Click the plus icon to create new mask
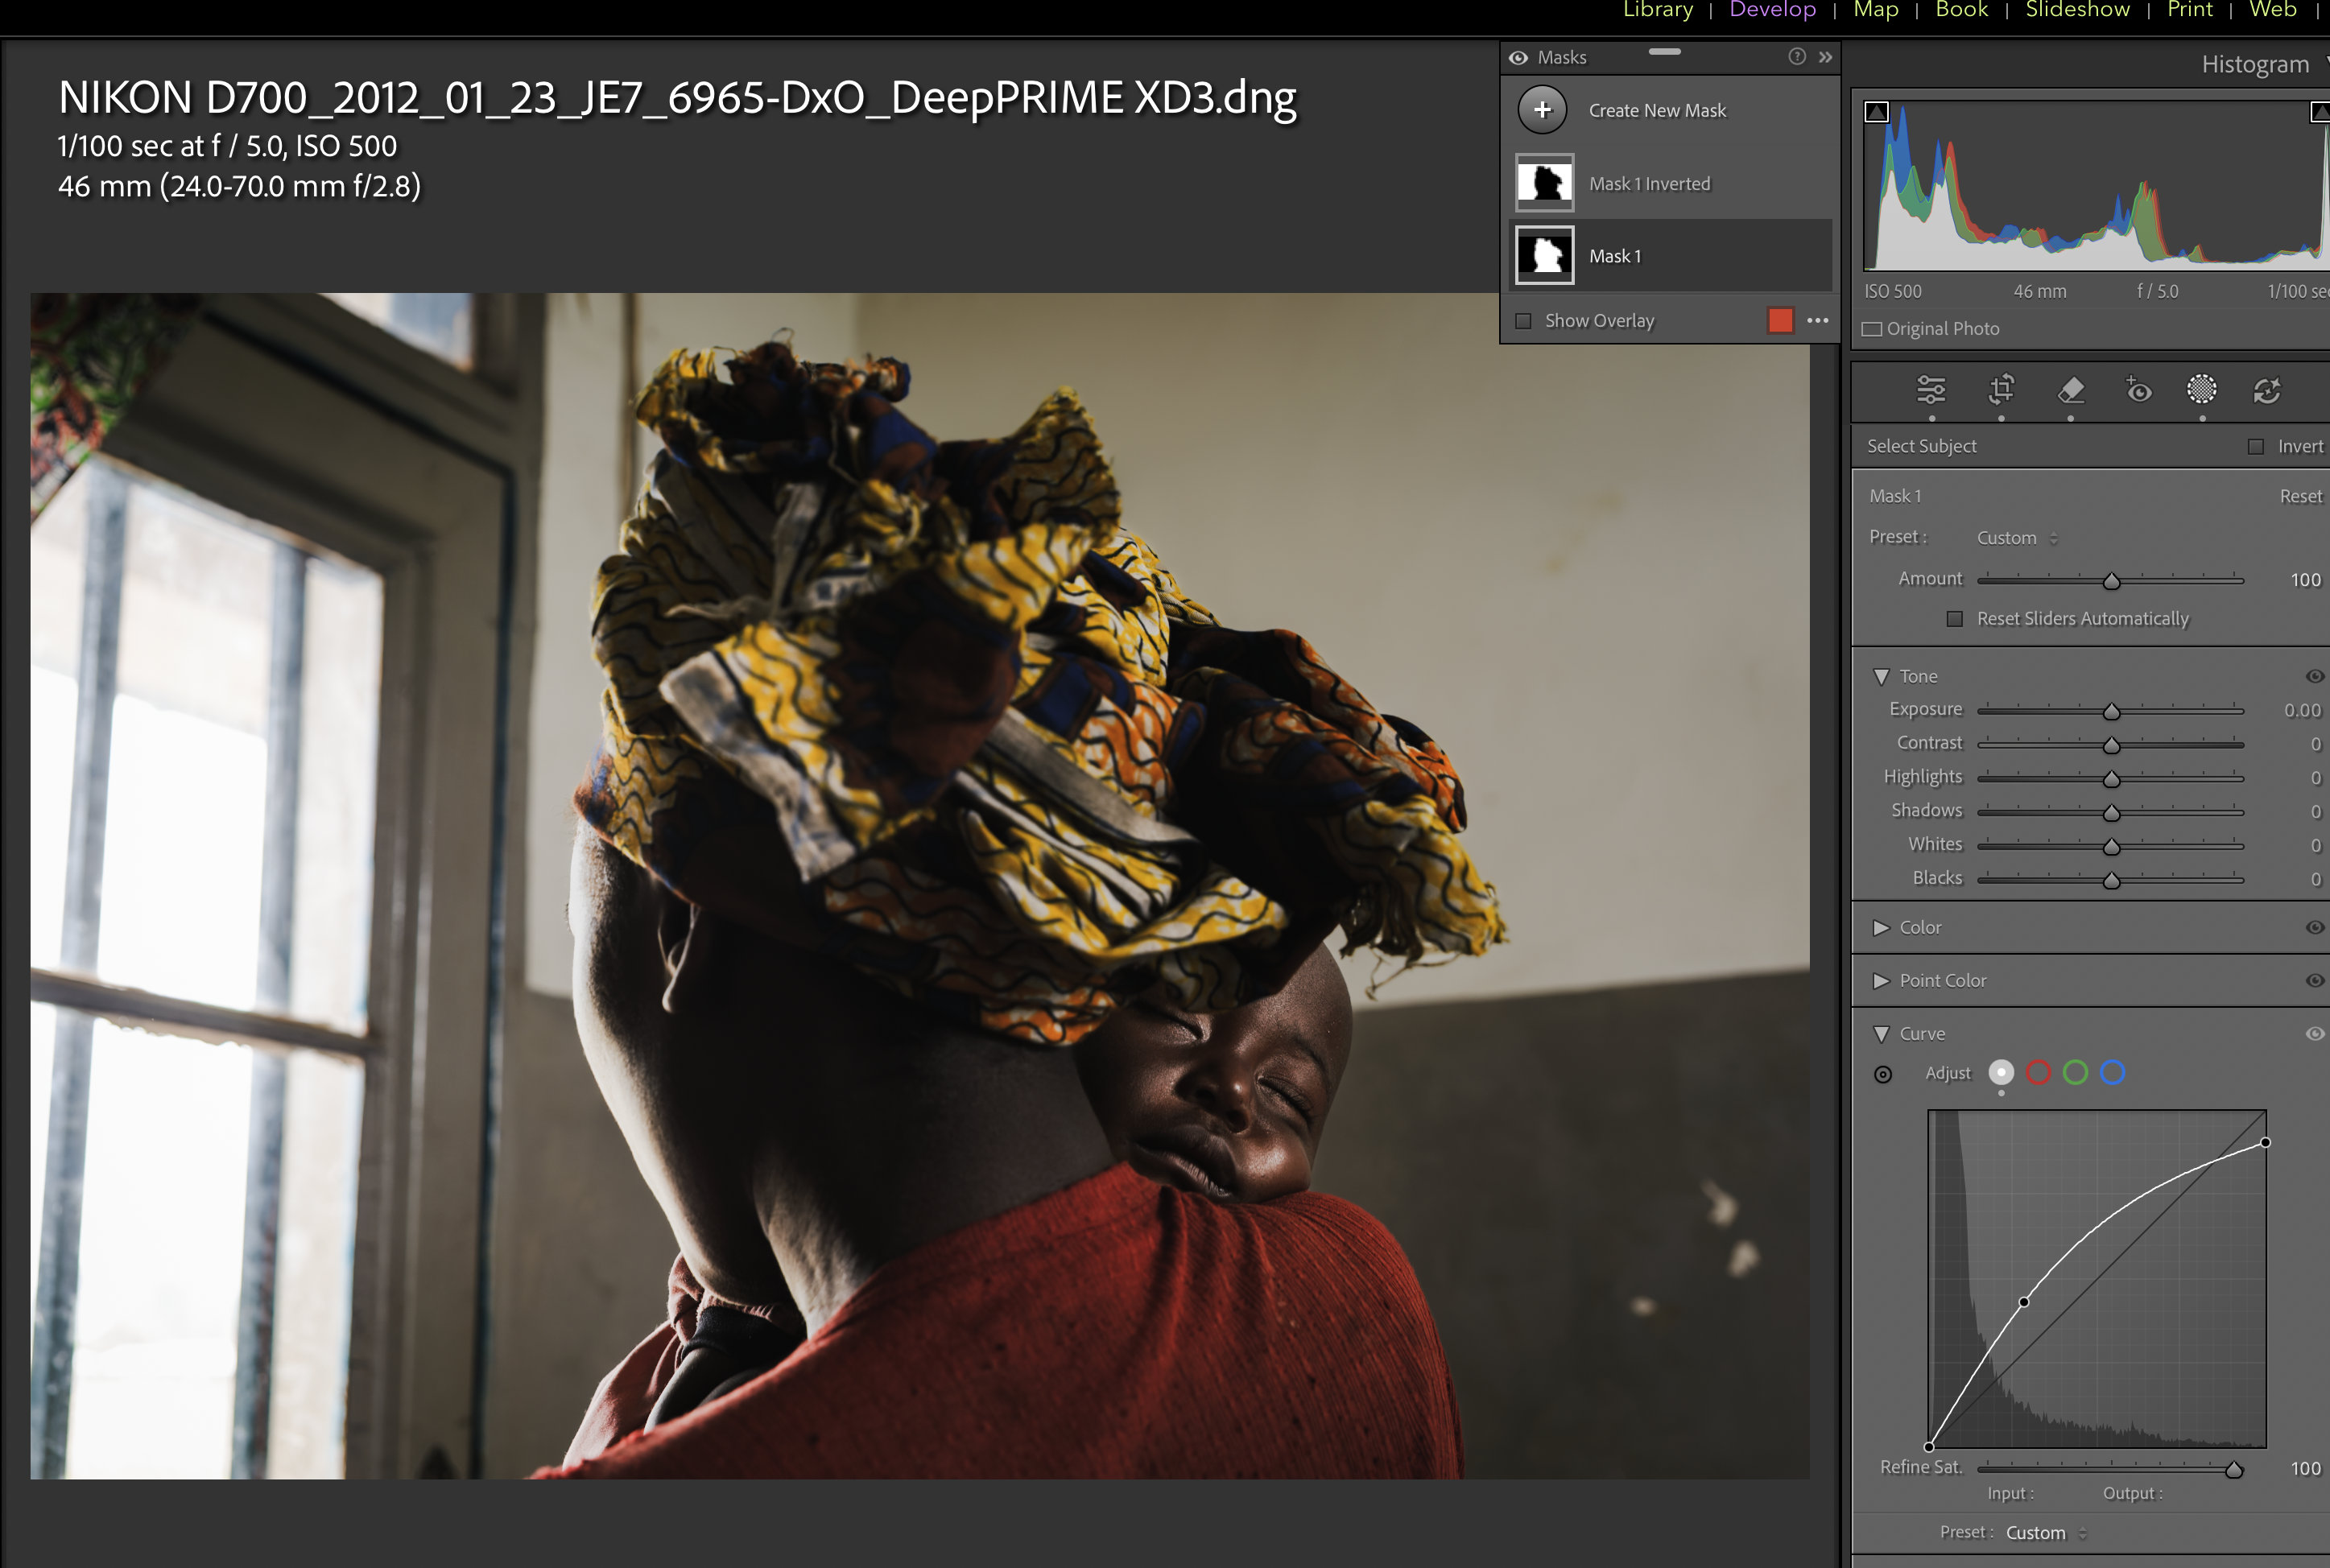 [1542, 110]
